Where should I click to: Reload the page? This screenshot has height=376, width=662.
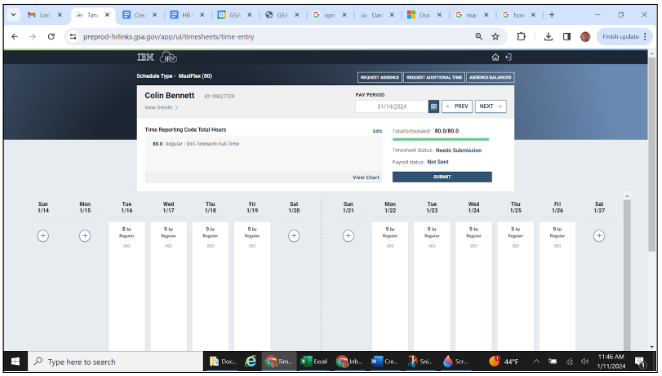pyautogui.click(x=51, y=37)
